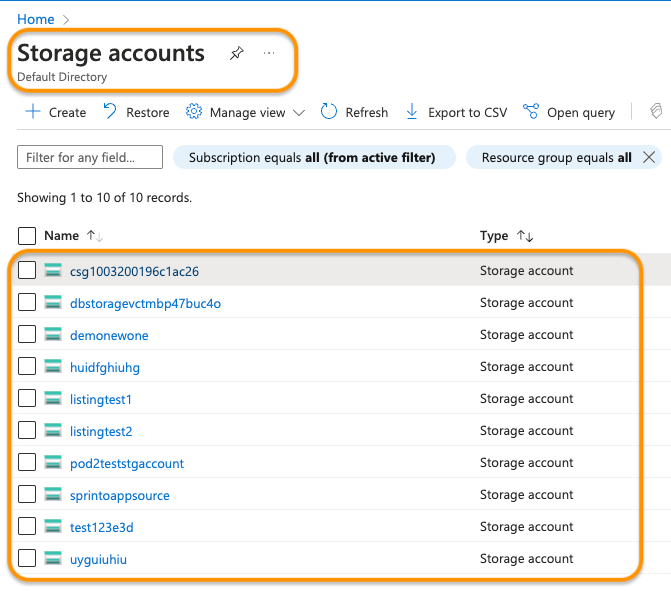671x591 pixels.
Task: Open the uyguiuhiu storage account
Action: (x=98, y=559)
